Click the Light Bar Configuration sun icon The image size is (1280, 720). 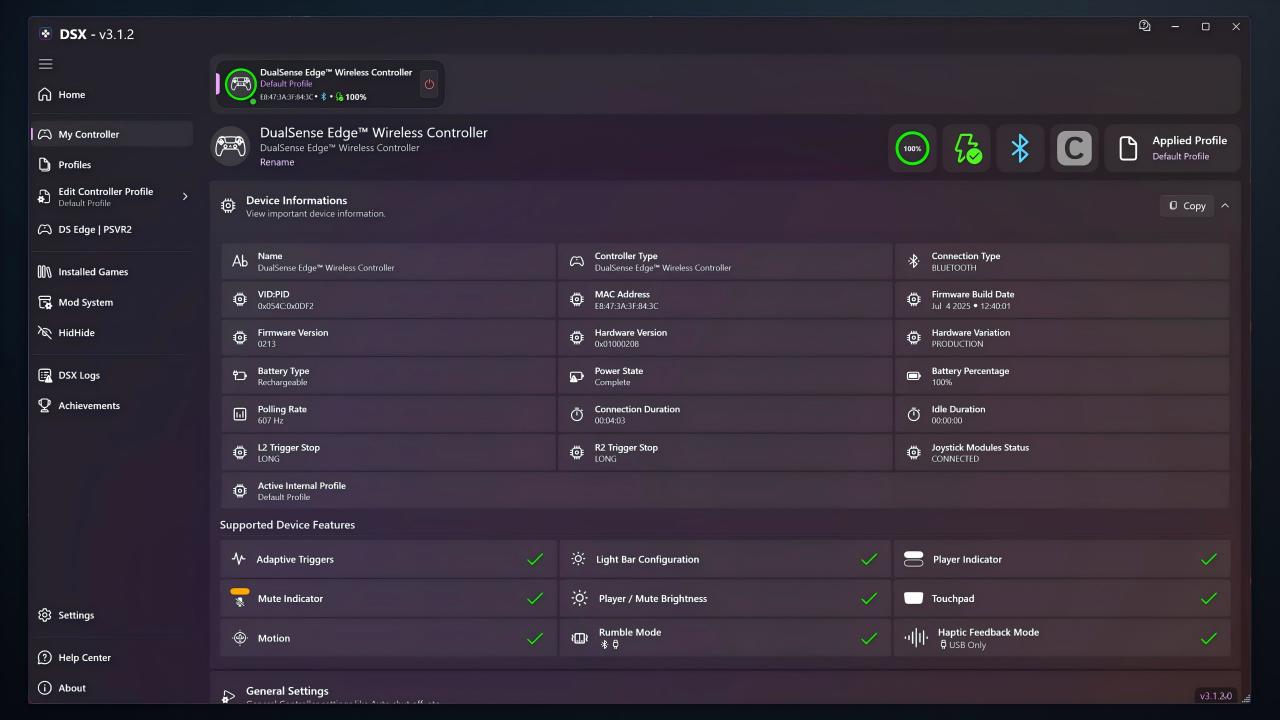tap(579, 559)
